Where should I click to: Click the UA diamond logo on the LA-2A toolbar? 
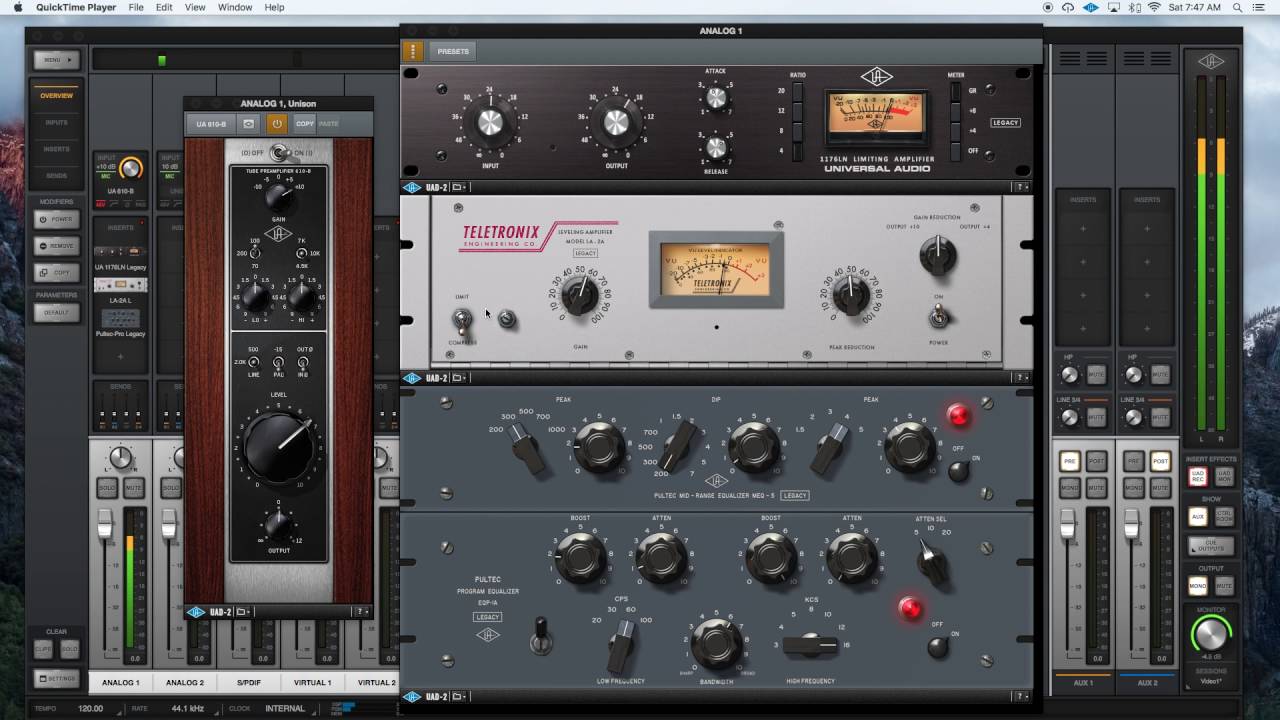(x=411, y=378)
